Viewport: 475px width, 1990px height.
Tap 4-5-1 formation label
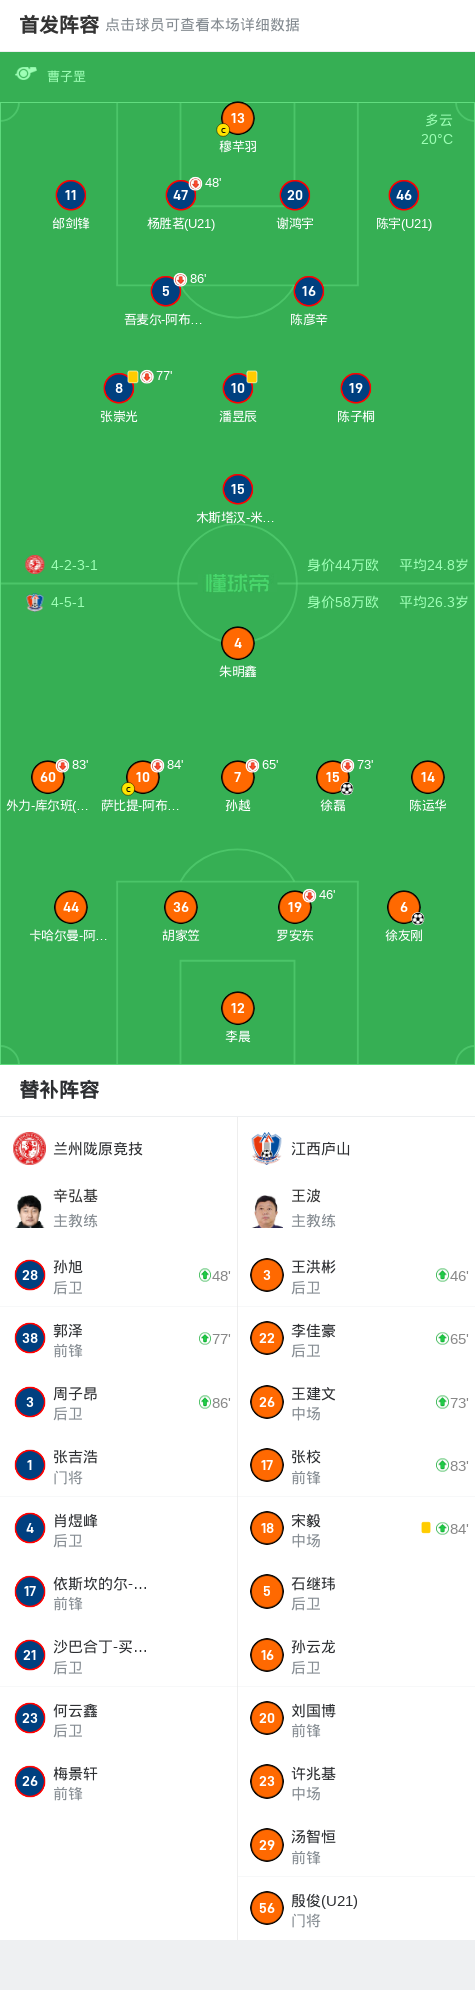[68, 602]
